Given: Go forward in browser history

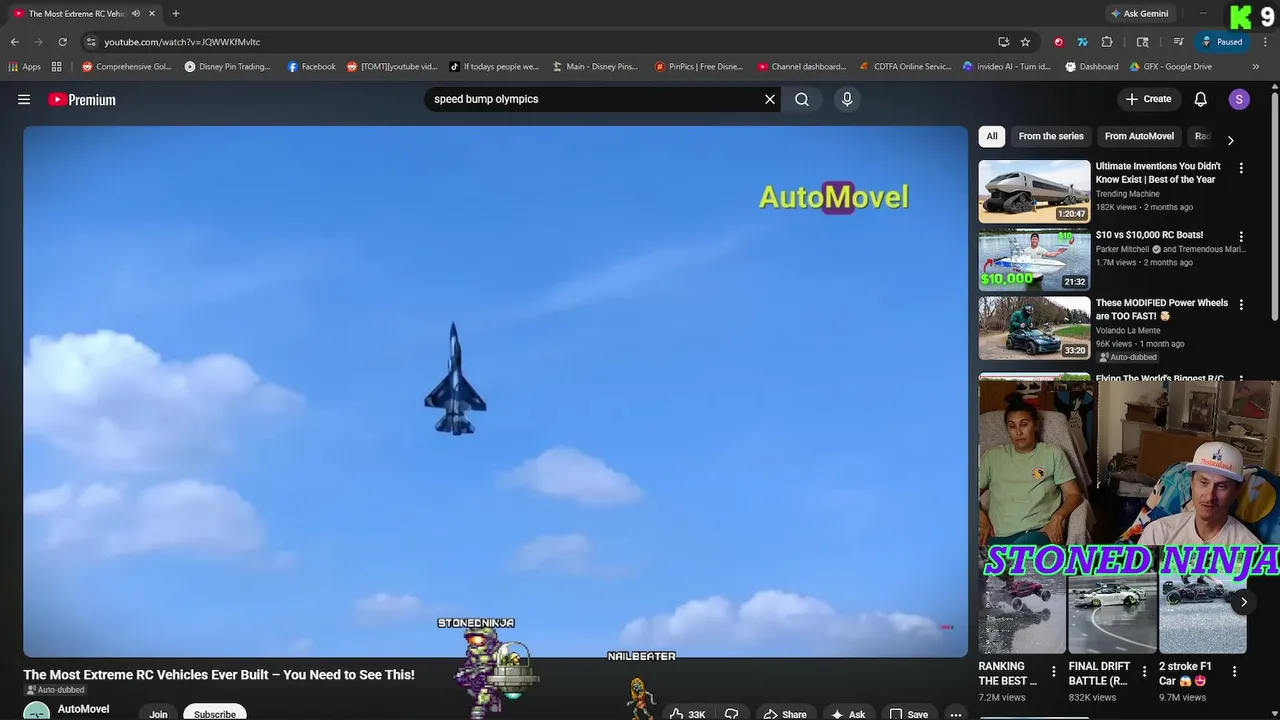Looking at the screenshot, I should click(38, 42).
